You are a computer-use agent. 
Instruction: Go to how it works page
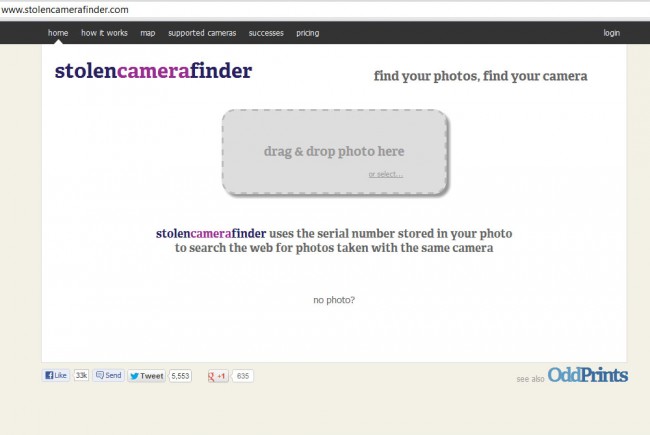click(x=104, y=33)
